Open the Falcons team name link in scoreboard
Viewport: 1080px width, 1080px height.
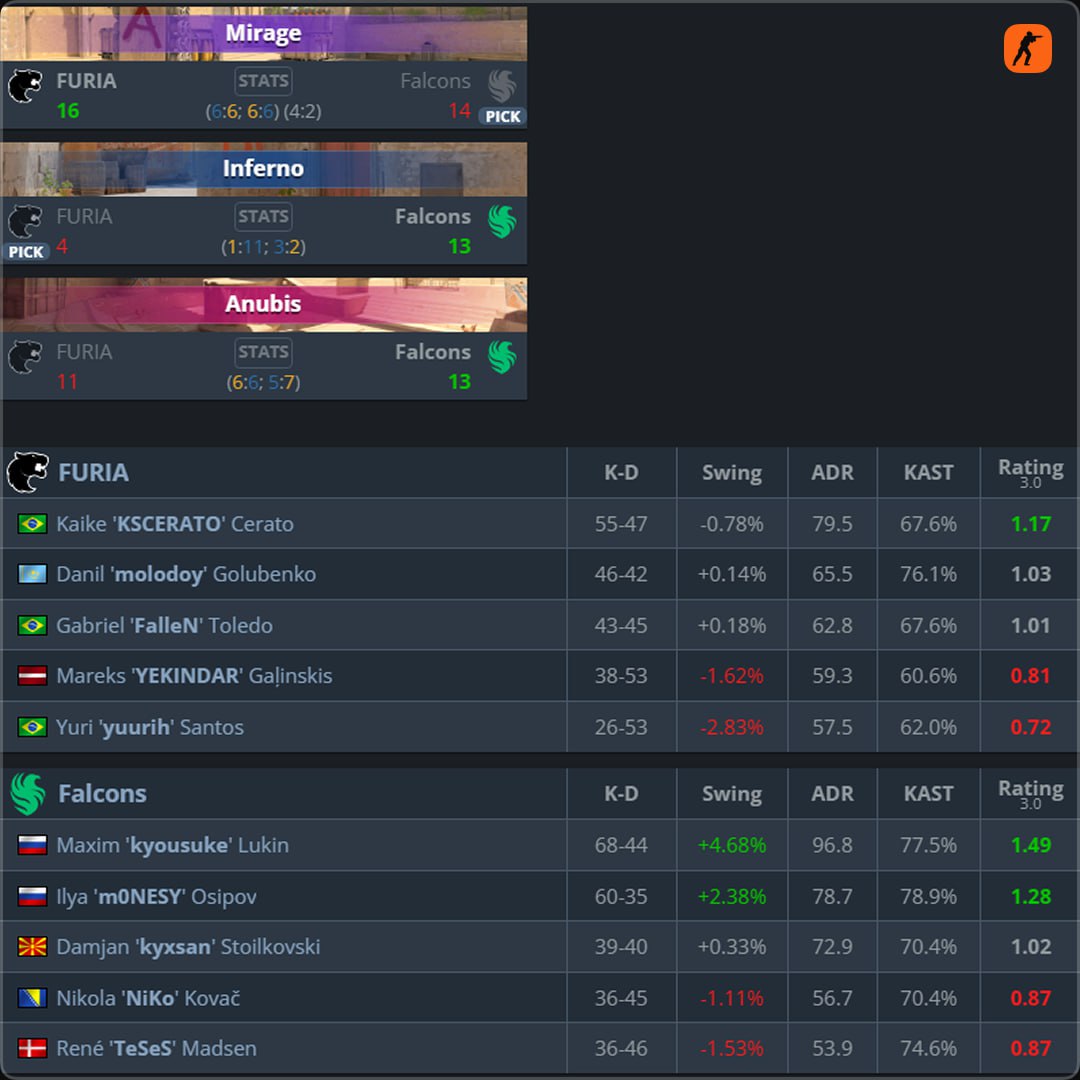pos(102,794)
